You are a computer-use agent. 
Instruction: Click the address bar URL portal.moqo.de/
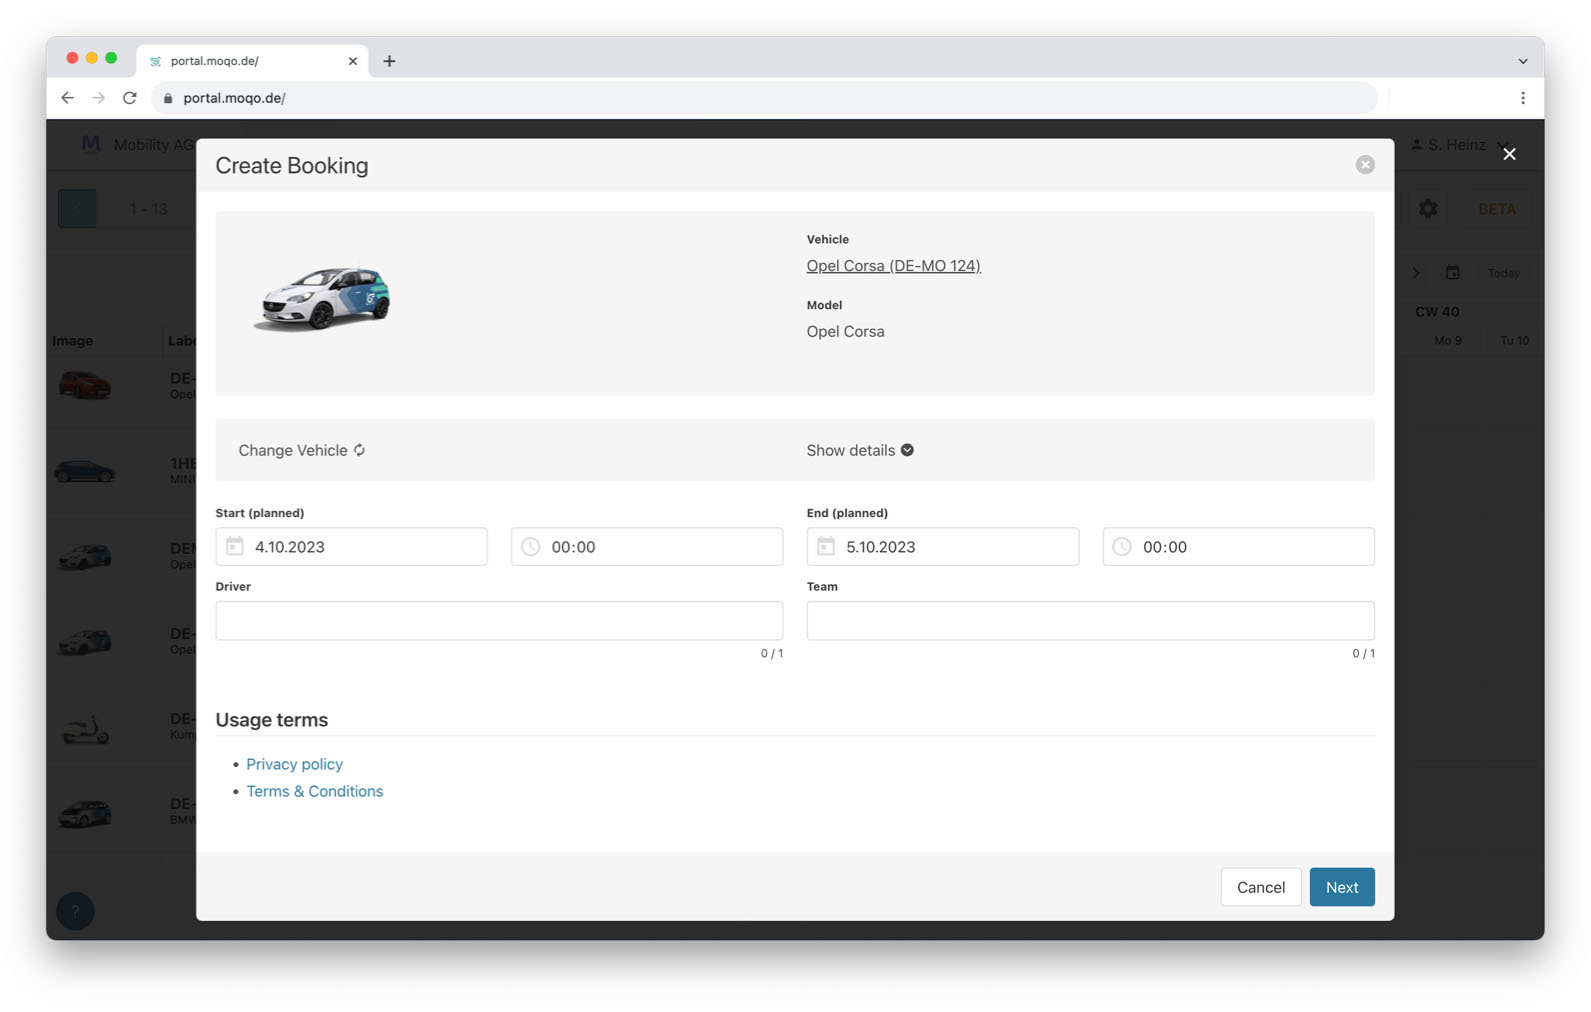point(234,98)
